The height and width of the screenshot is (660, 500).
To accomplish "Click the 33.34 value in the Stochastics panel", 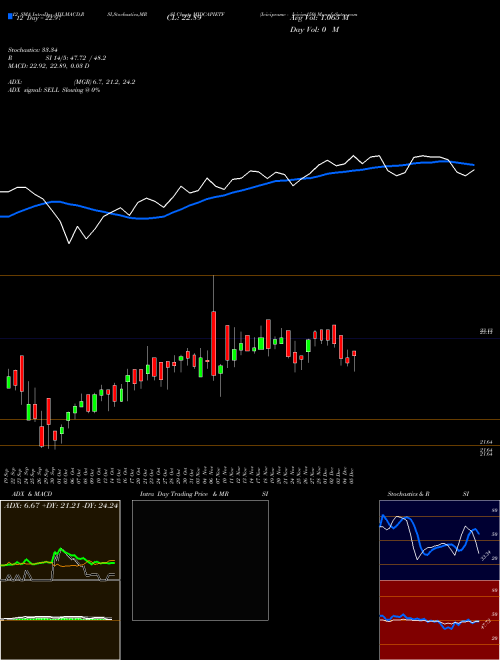I will [x=486, y=556].
